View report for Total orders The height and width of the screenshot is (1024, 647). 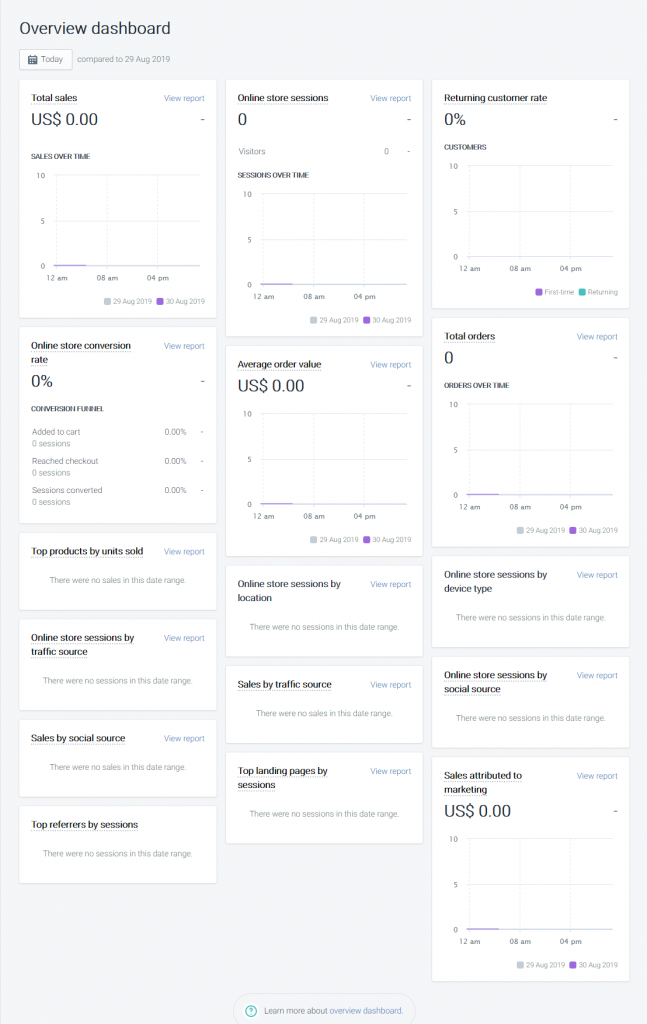point(597,337)
